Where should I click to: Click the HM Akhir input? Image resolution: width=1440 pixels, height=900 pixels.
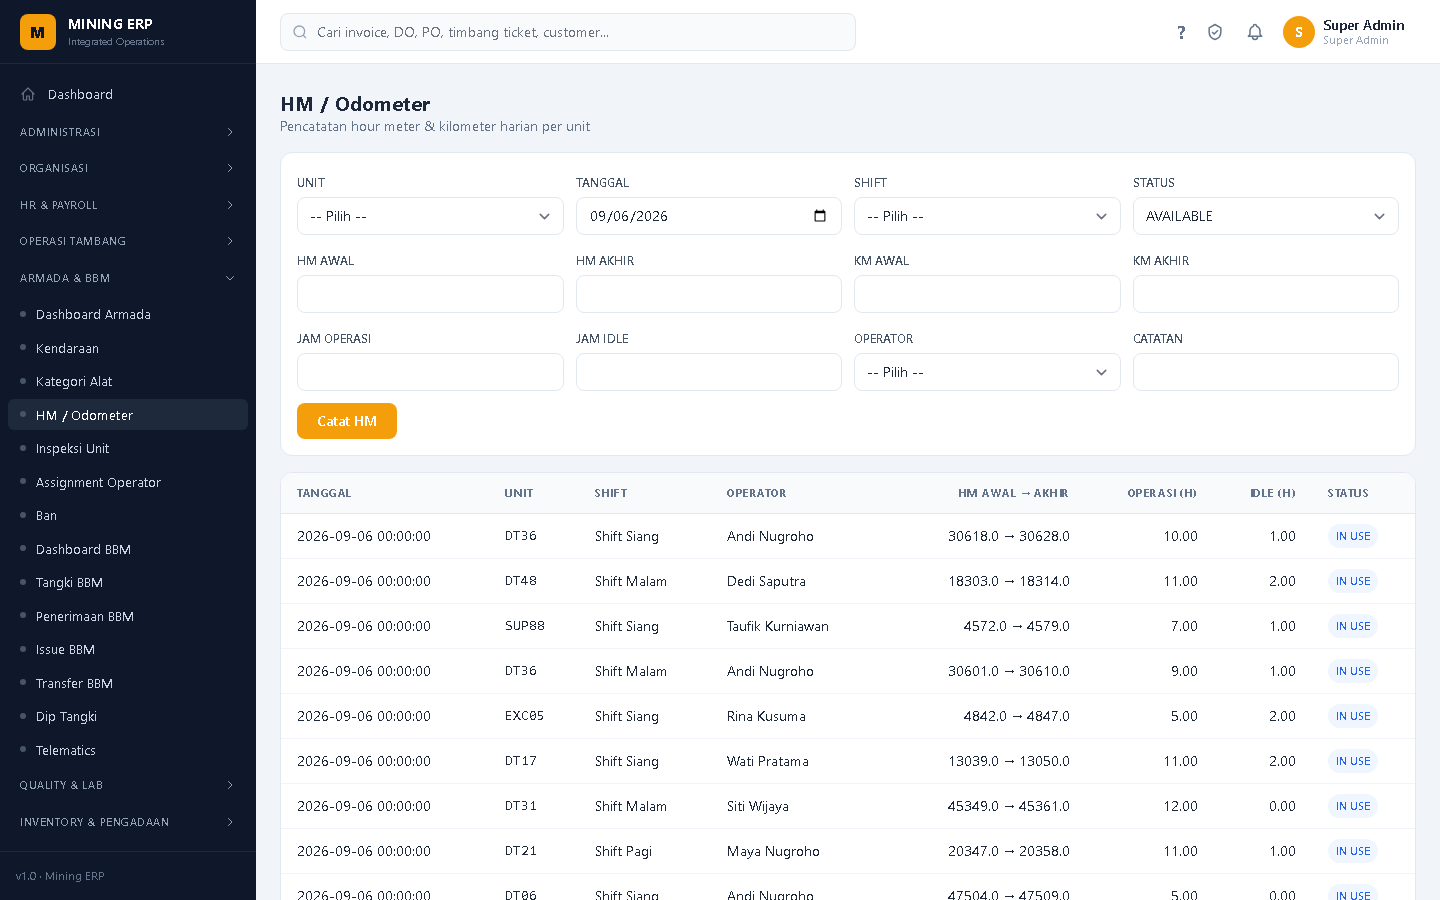point(708,294)
